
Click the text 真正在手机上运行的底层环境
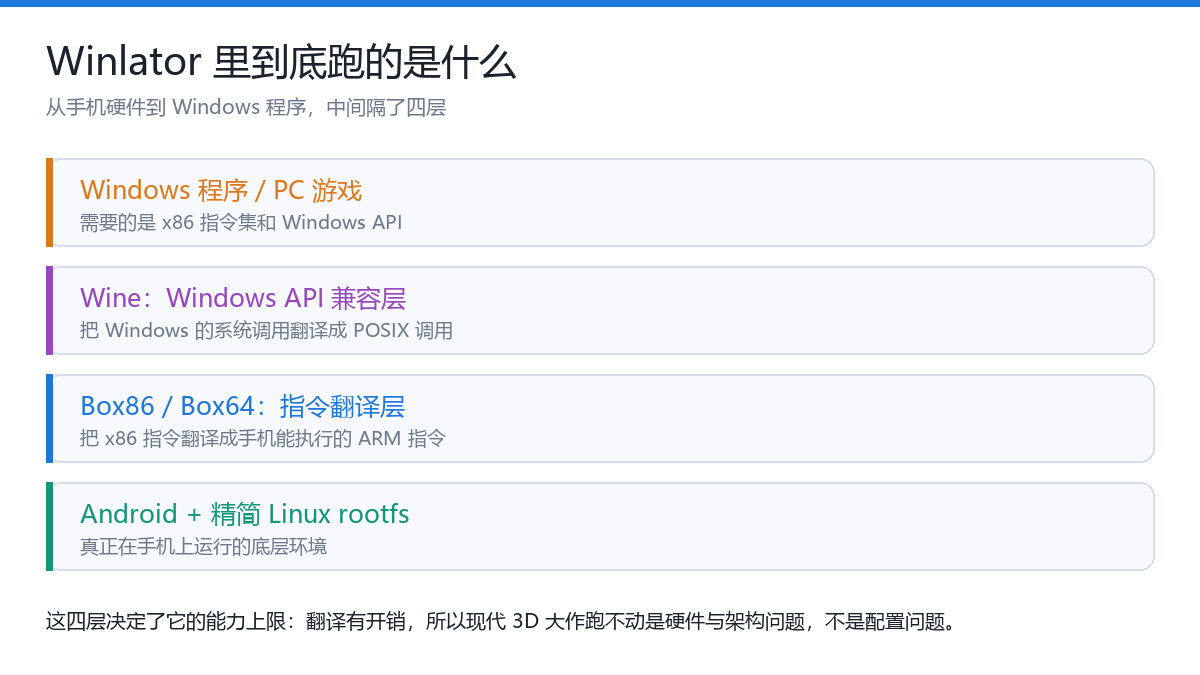click(203, 546)
